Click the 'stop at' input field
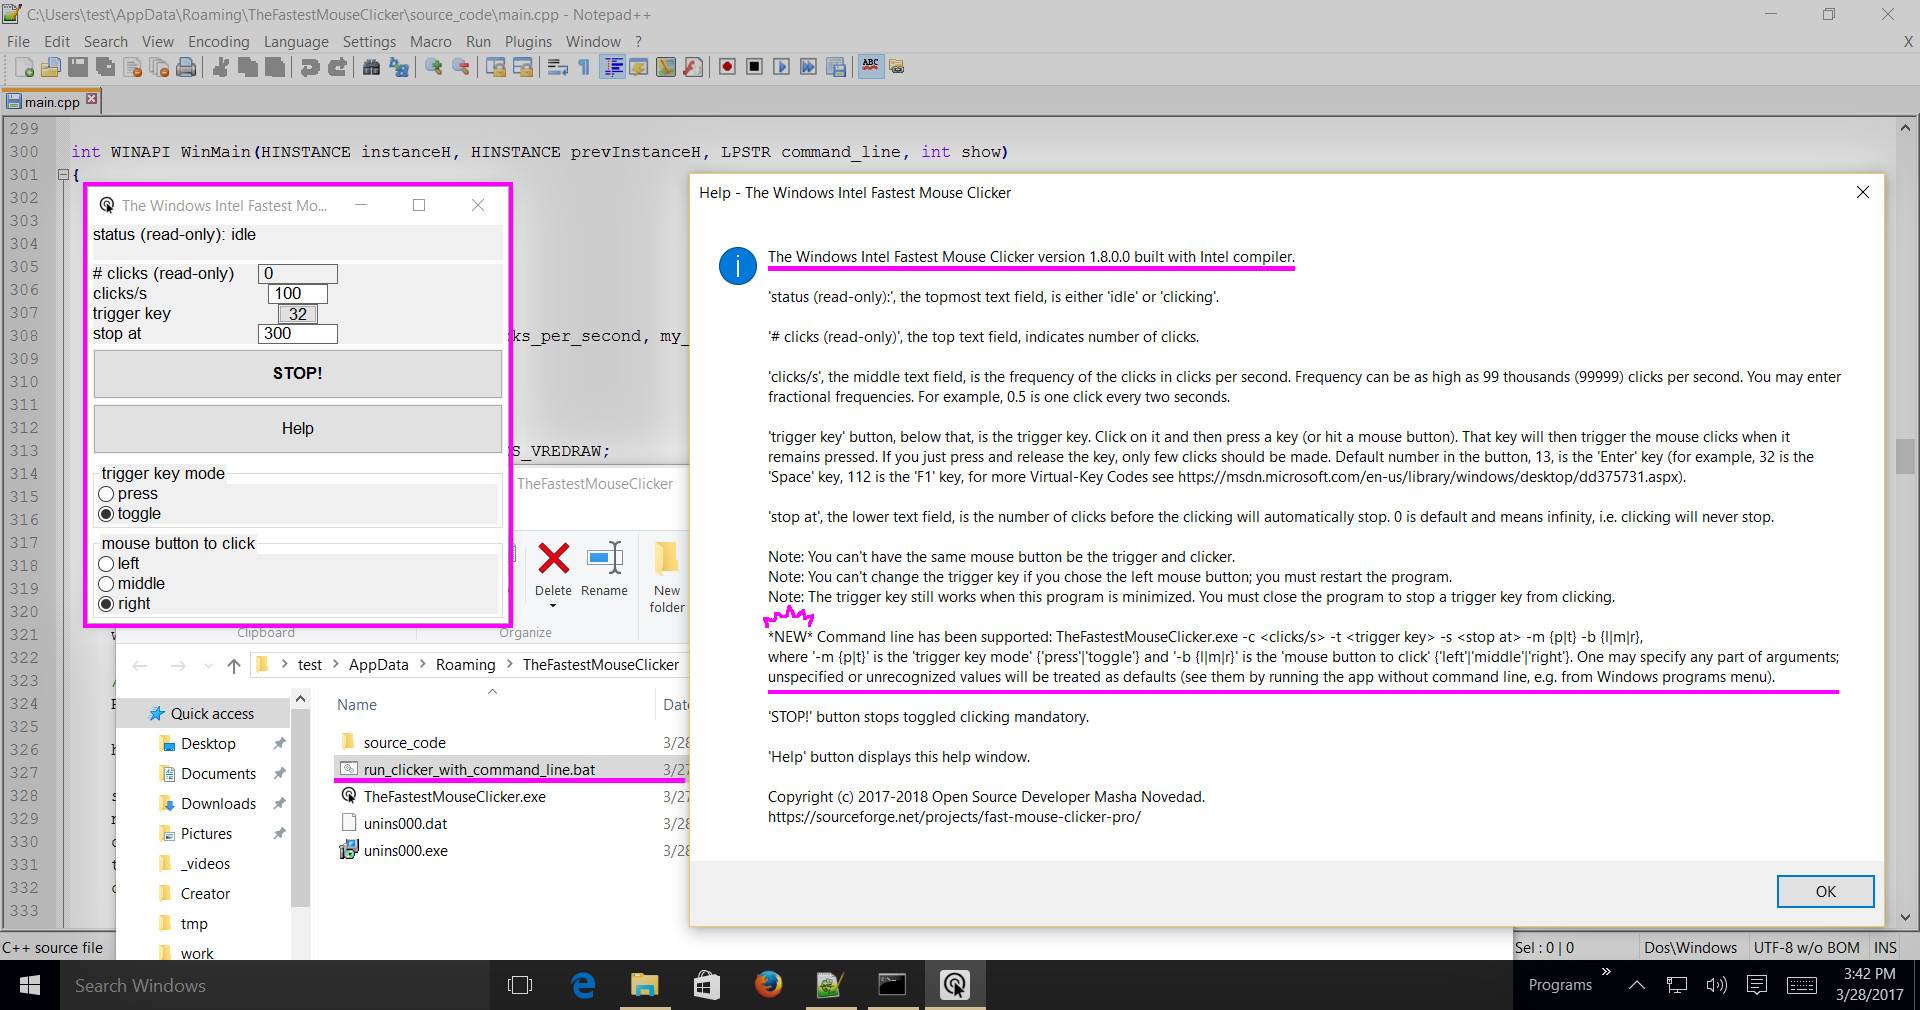The image size is (1920, 1010). tap(298, 334)
